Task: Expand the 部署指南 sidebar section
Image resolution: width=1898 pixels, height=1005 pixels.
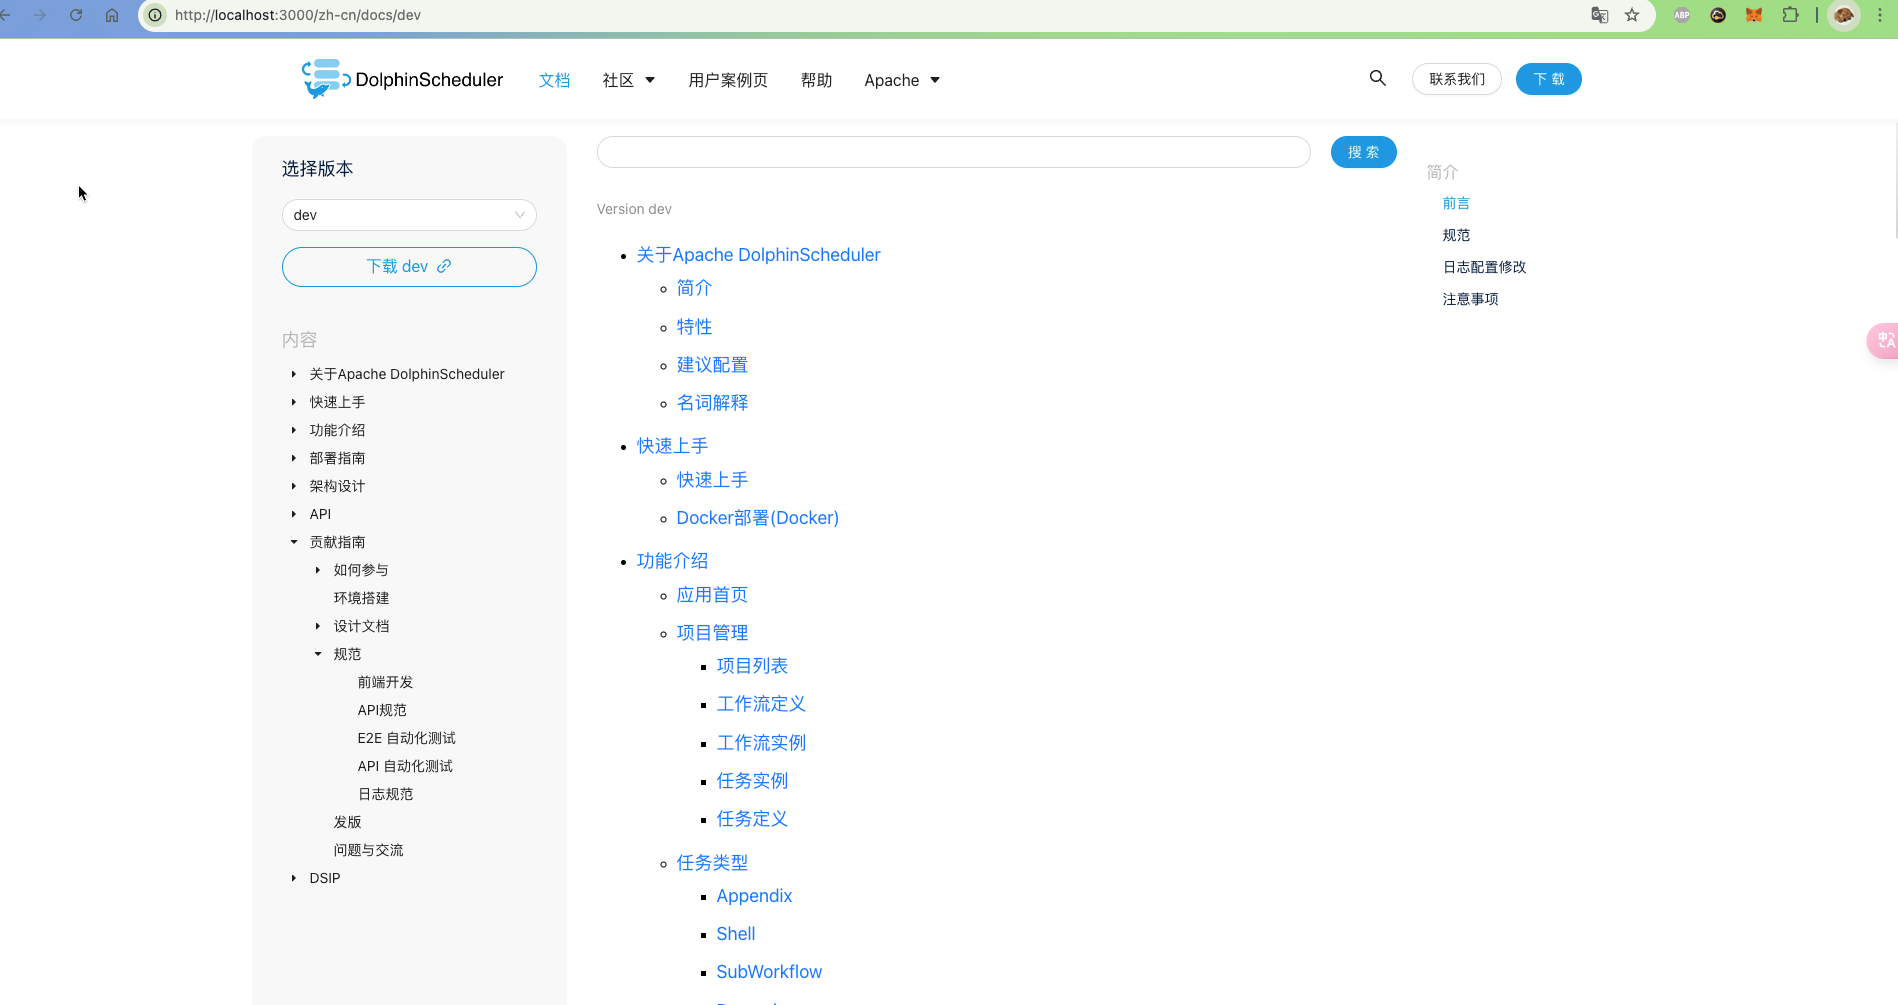Action: pyautogui.click(x=294, y=458)
